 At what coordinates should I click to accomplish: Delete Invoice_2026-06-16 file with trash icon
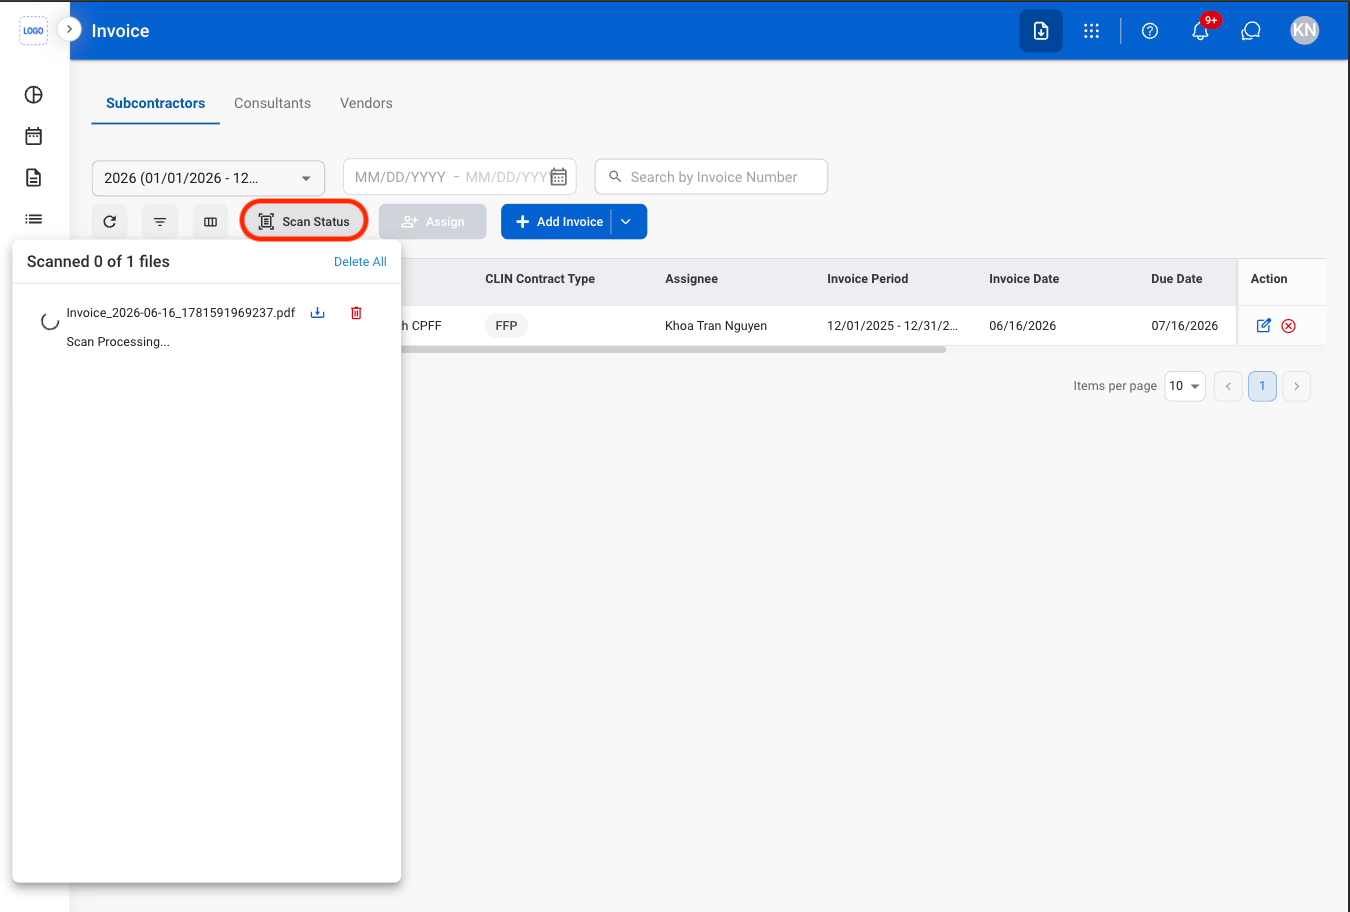click(x=356, y=313)
